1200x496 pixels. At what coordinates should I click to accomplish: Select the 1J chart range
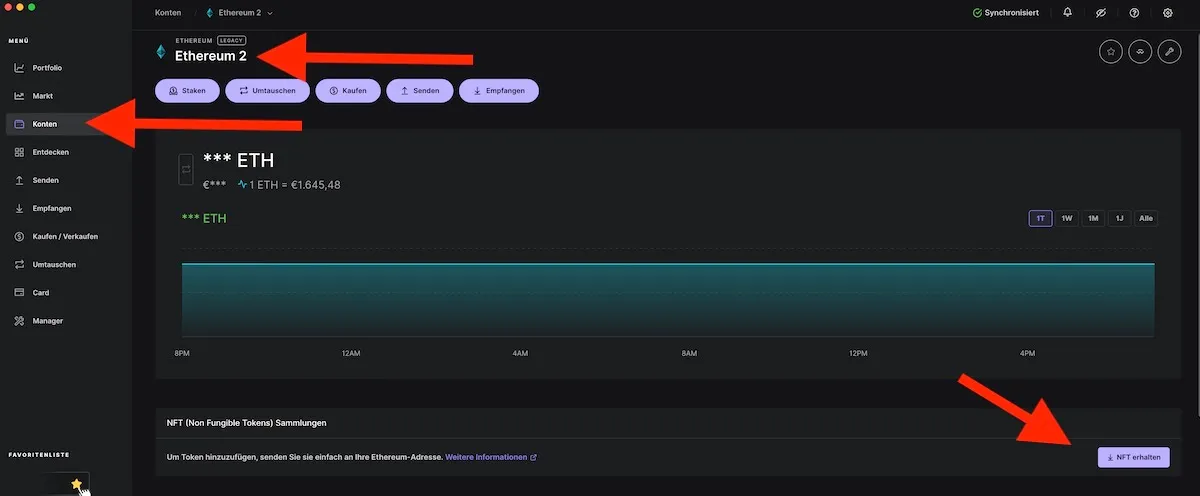tap(1119, 218)
